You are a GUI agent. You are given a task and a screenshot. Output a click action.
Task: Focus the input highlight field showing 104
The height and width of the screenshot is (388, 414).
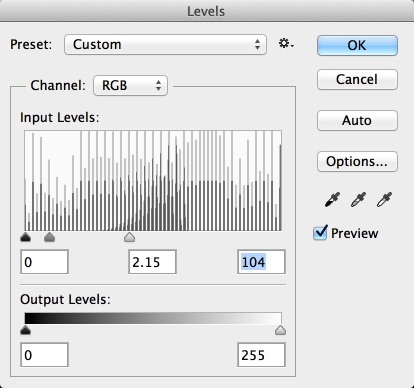click(261, 262)
